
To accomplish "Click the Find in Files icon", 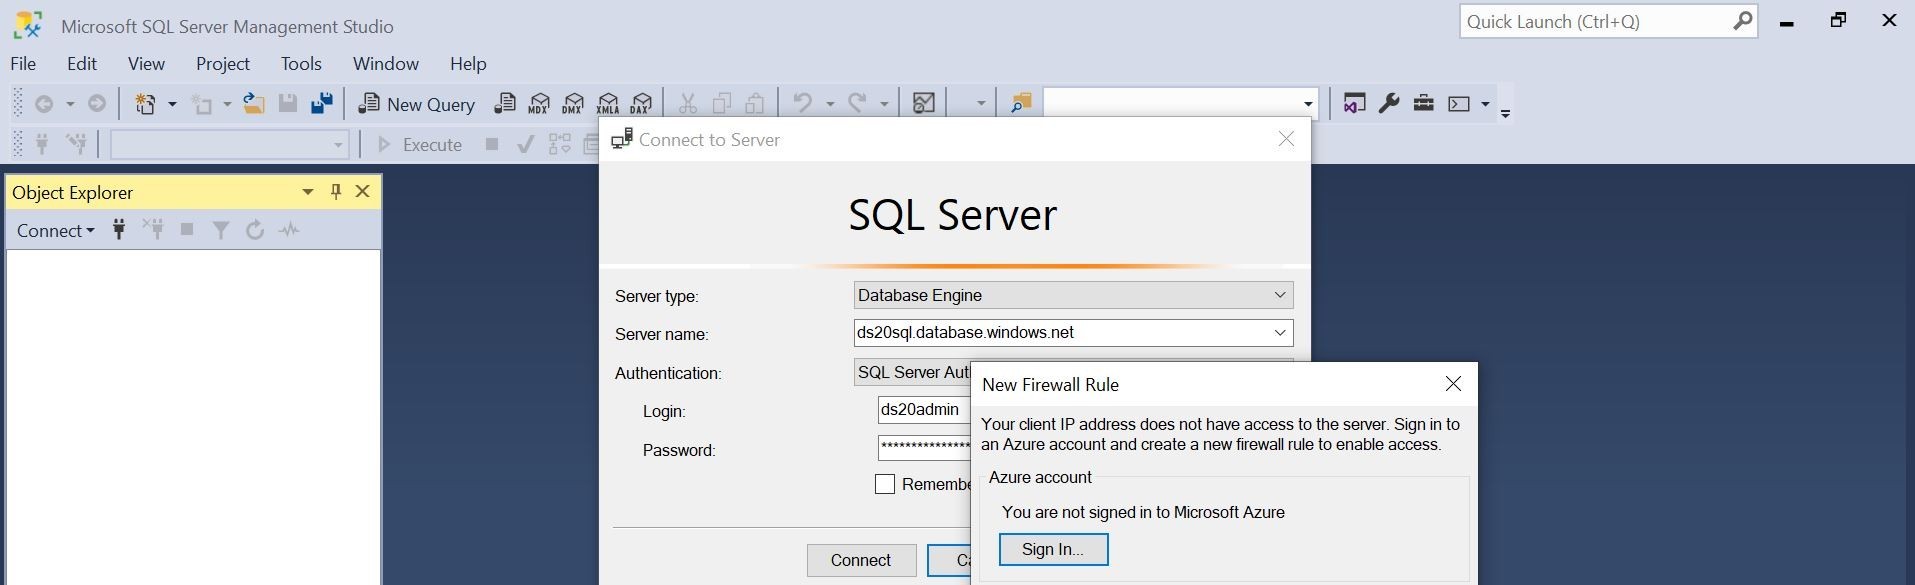I will pos(1020,103).
